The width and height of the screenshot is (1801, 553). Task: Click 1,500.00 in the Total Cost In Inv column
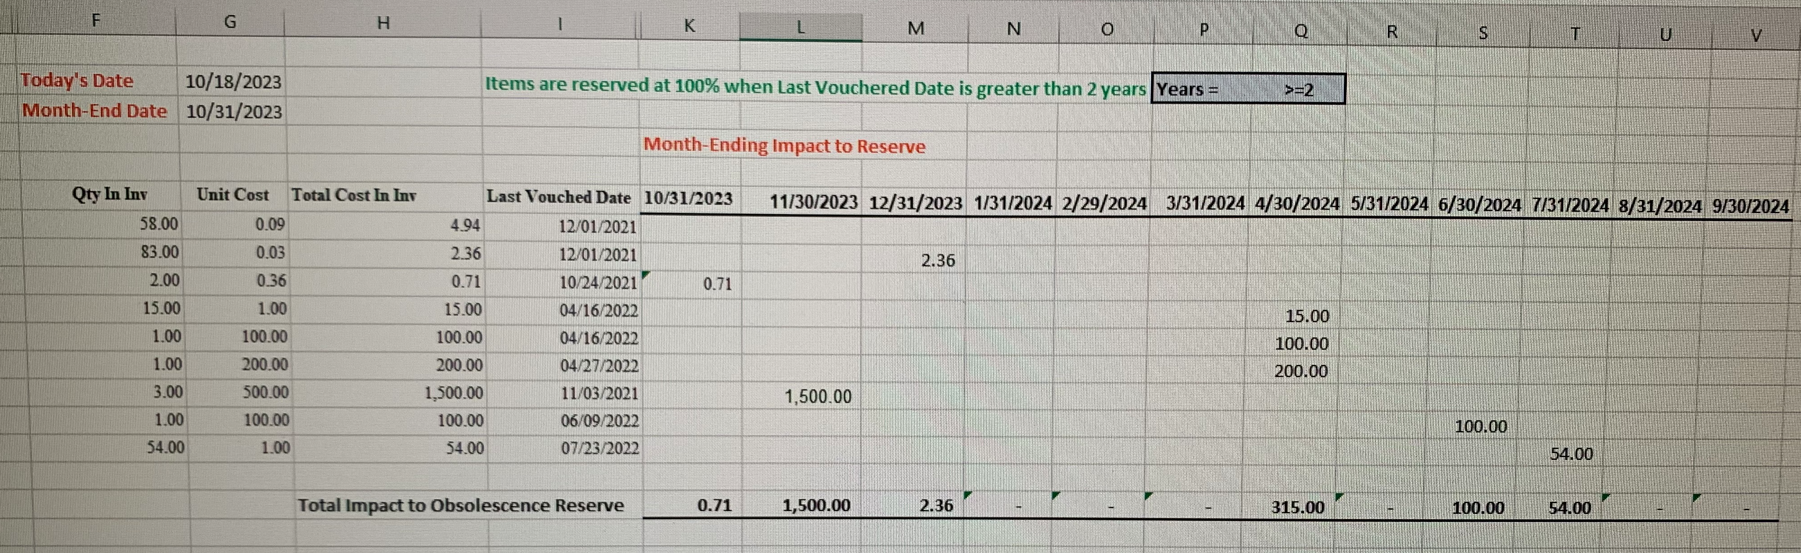454,393
